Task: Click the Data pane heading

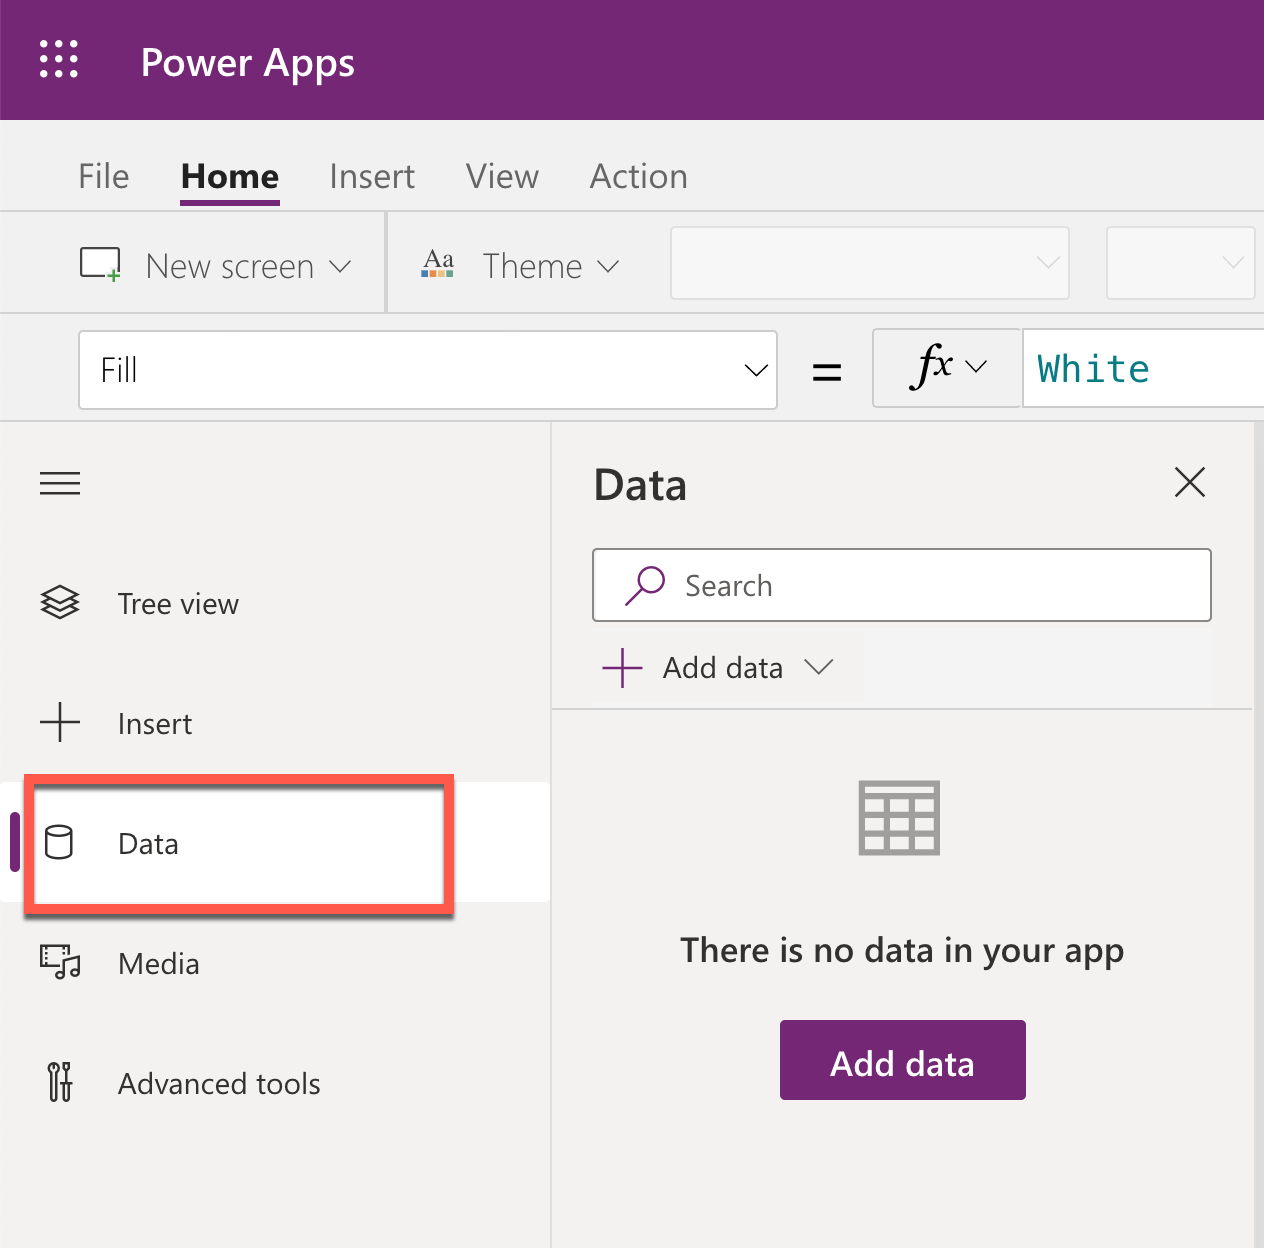Action: (640, 485)
